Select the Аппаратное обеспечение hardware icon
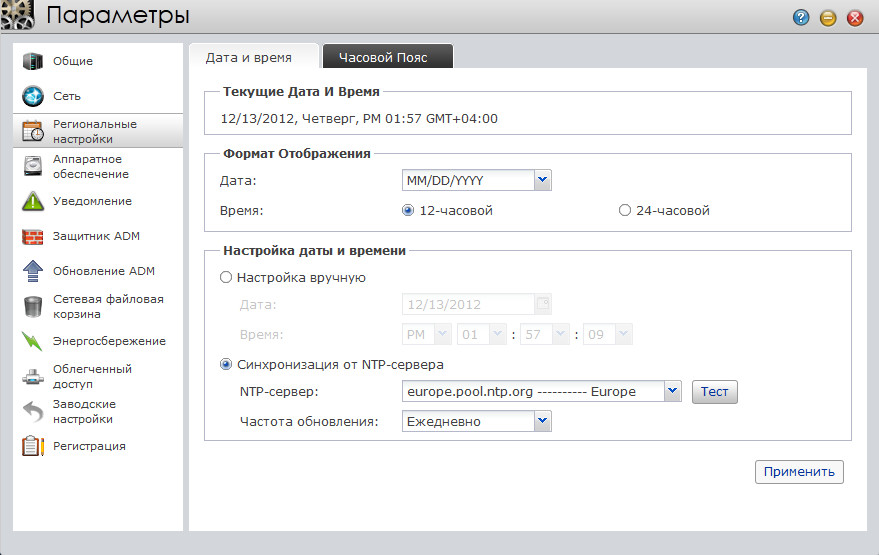This screenshot has width=879, height=555. pyautogui.click(x=33, y=167)
